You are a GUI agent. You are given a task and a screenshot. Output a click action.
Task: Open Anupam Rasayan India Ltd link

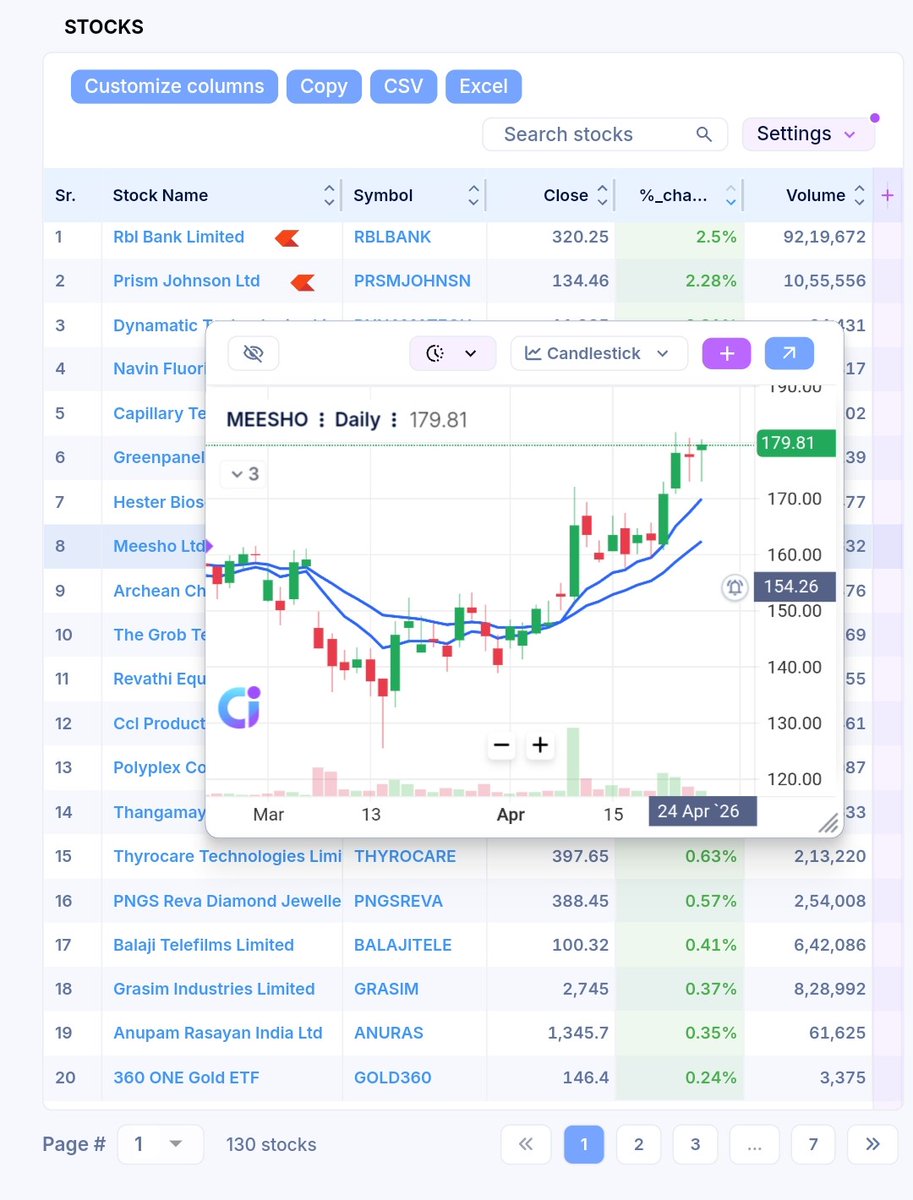tap(218, 1033)
